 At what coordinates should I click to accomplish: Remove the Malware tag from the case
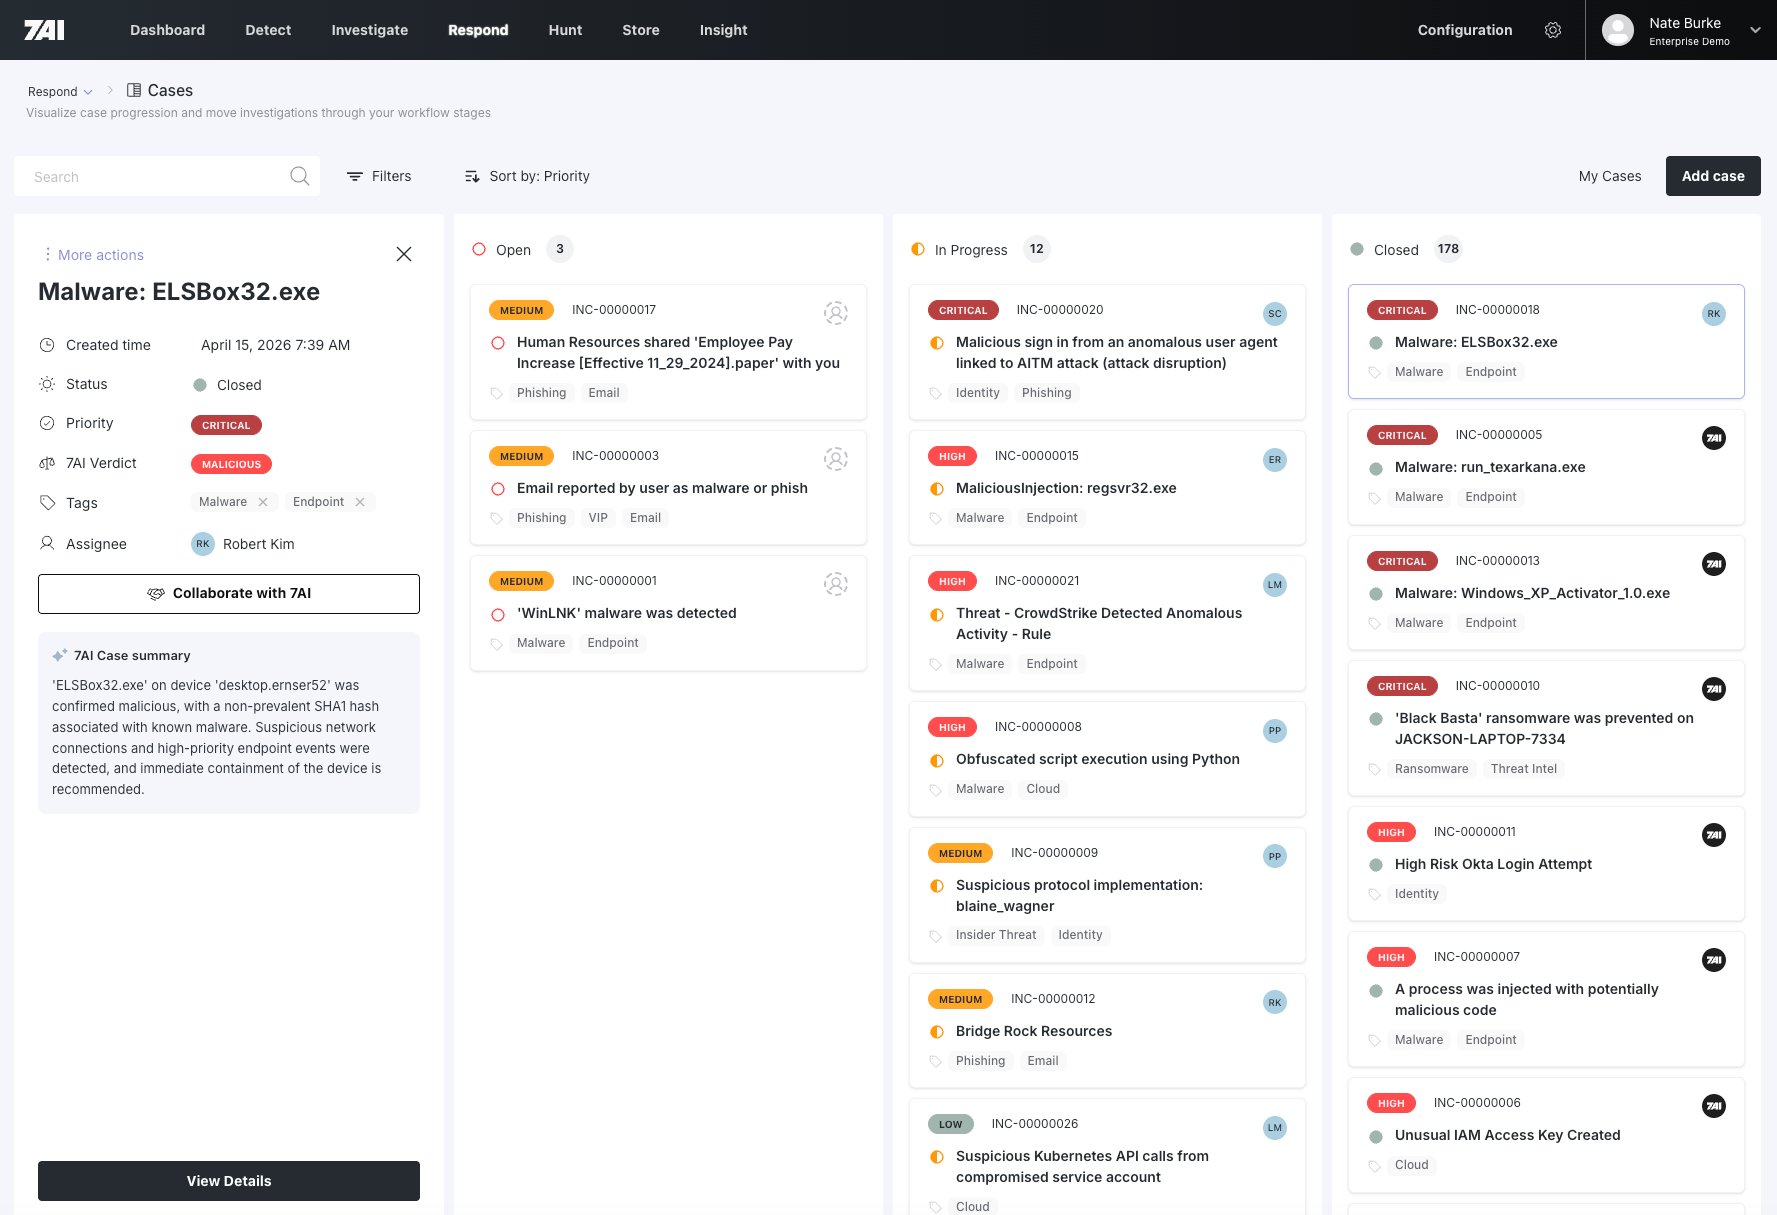263,502
